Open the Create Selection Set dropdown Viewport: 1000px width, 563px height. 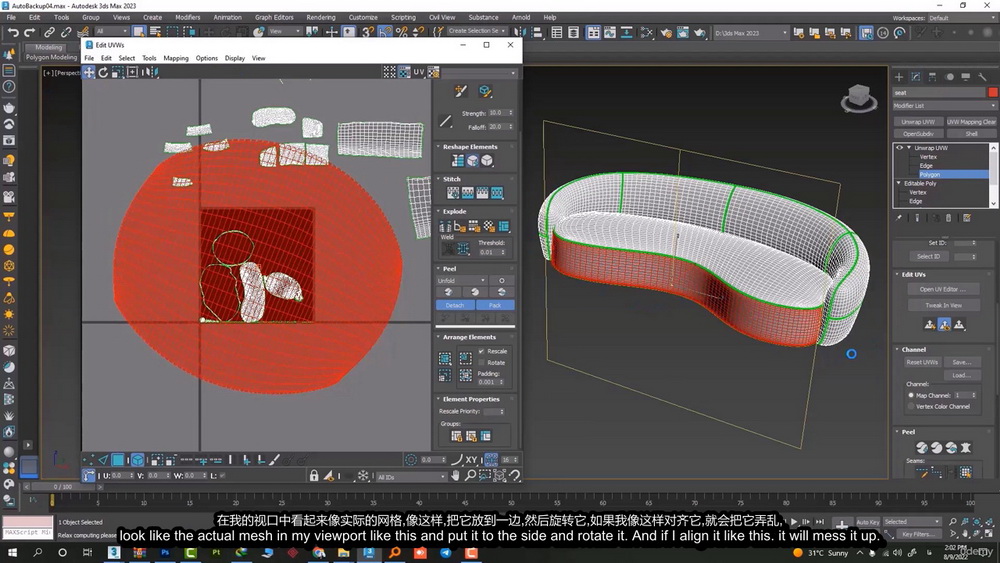tap(476, 31)
